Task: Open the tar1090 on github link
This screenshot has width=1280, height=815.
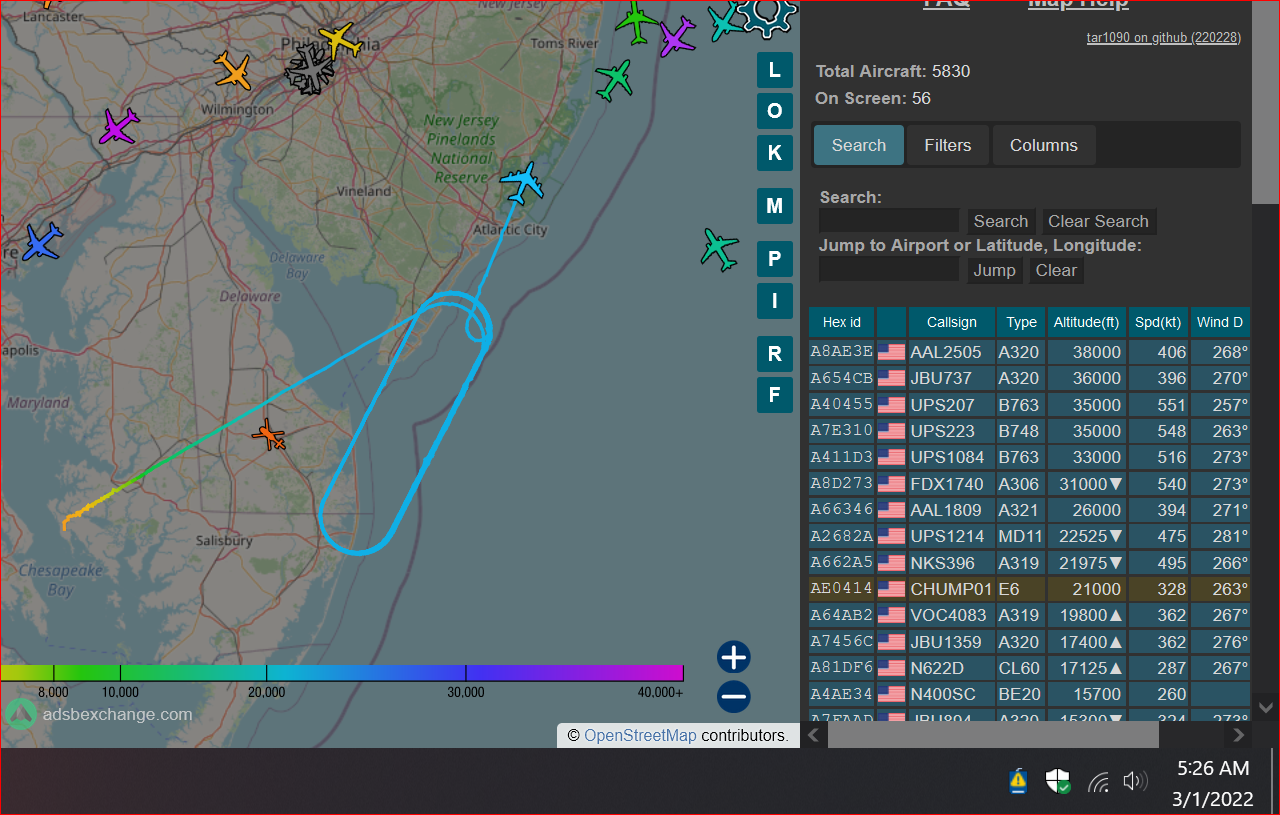Action: tap(1164, 37)
